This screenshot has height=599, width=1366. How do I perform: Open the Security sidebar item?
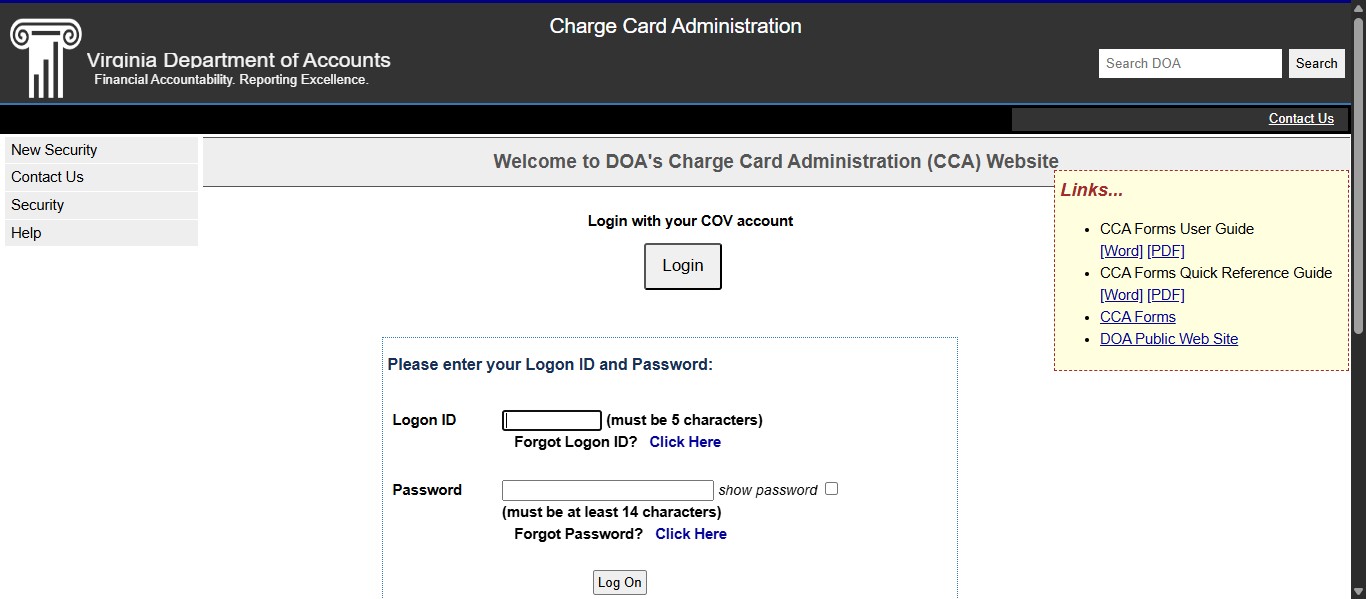37,205
